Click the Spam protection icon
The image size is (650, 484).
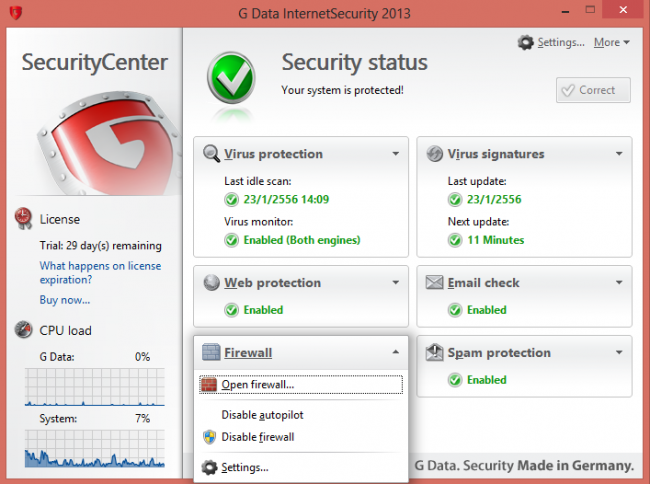[x=435, y=353]
